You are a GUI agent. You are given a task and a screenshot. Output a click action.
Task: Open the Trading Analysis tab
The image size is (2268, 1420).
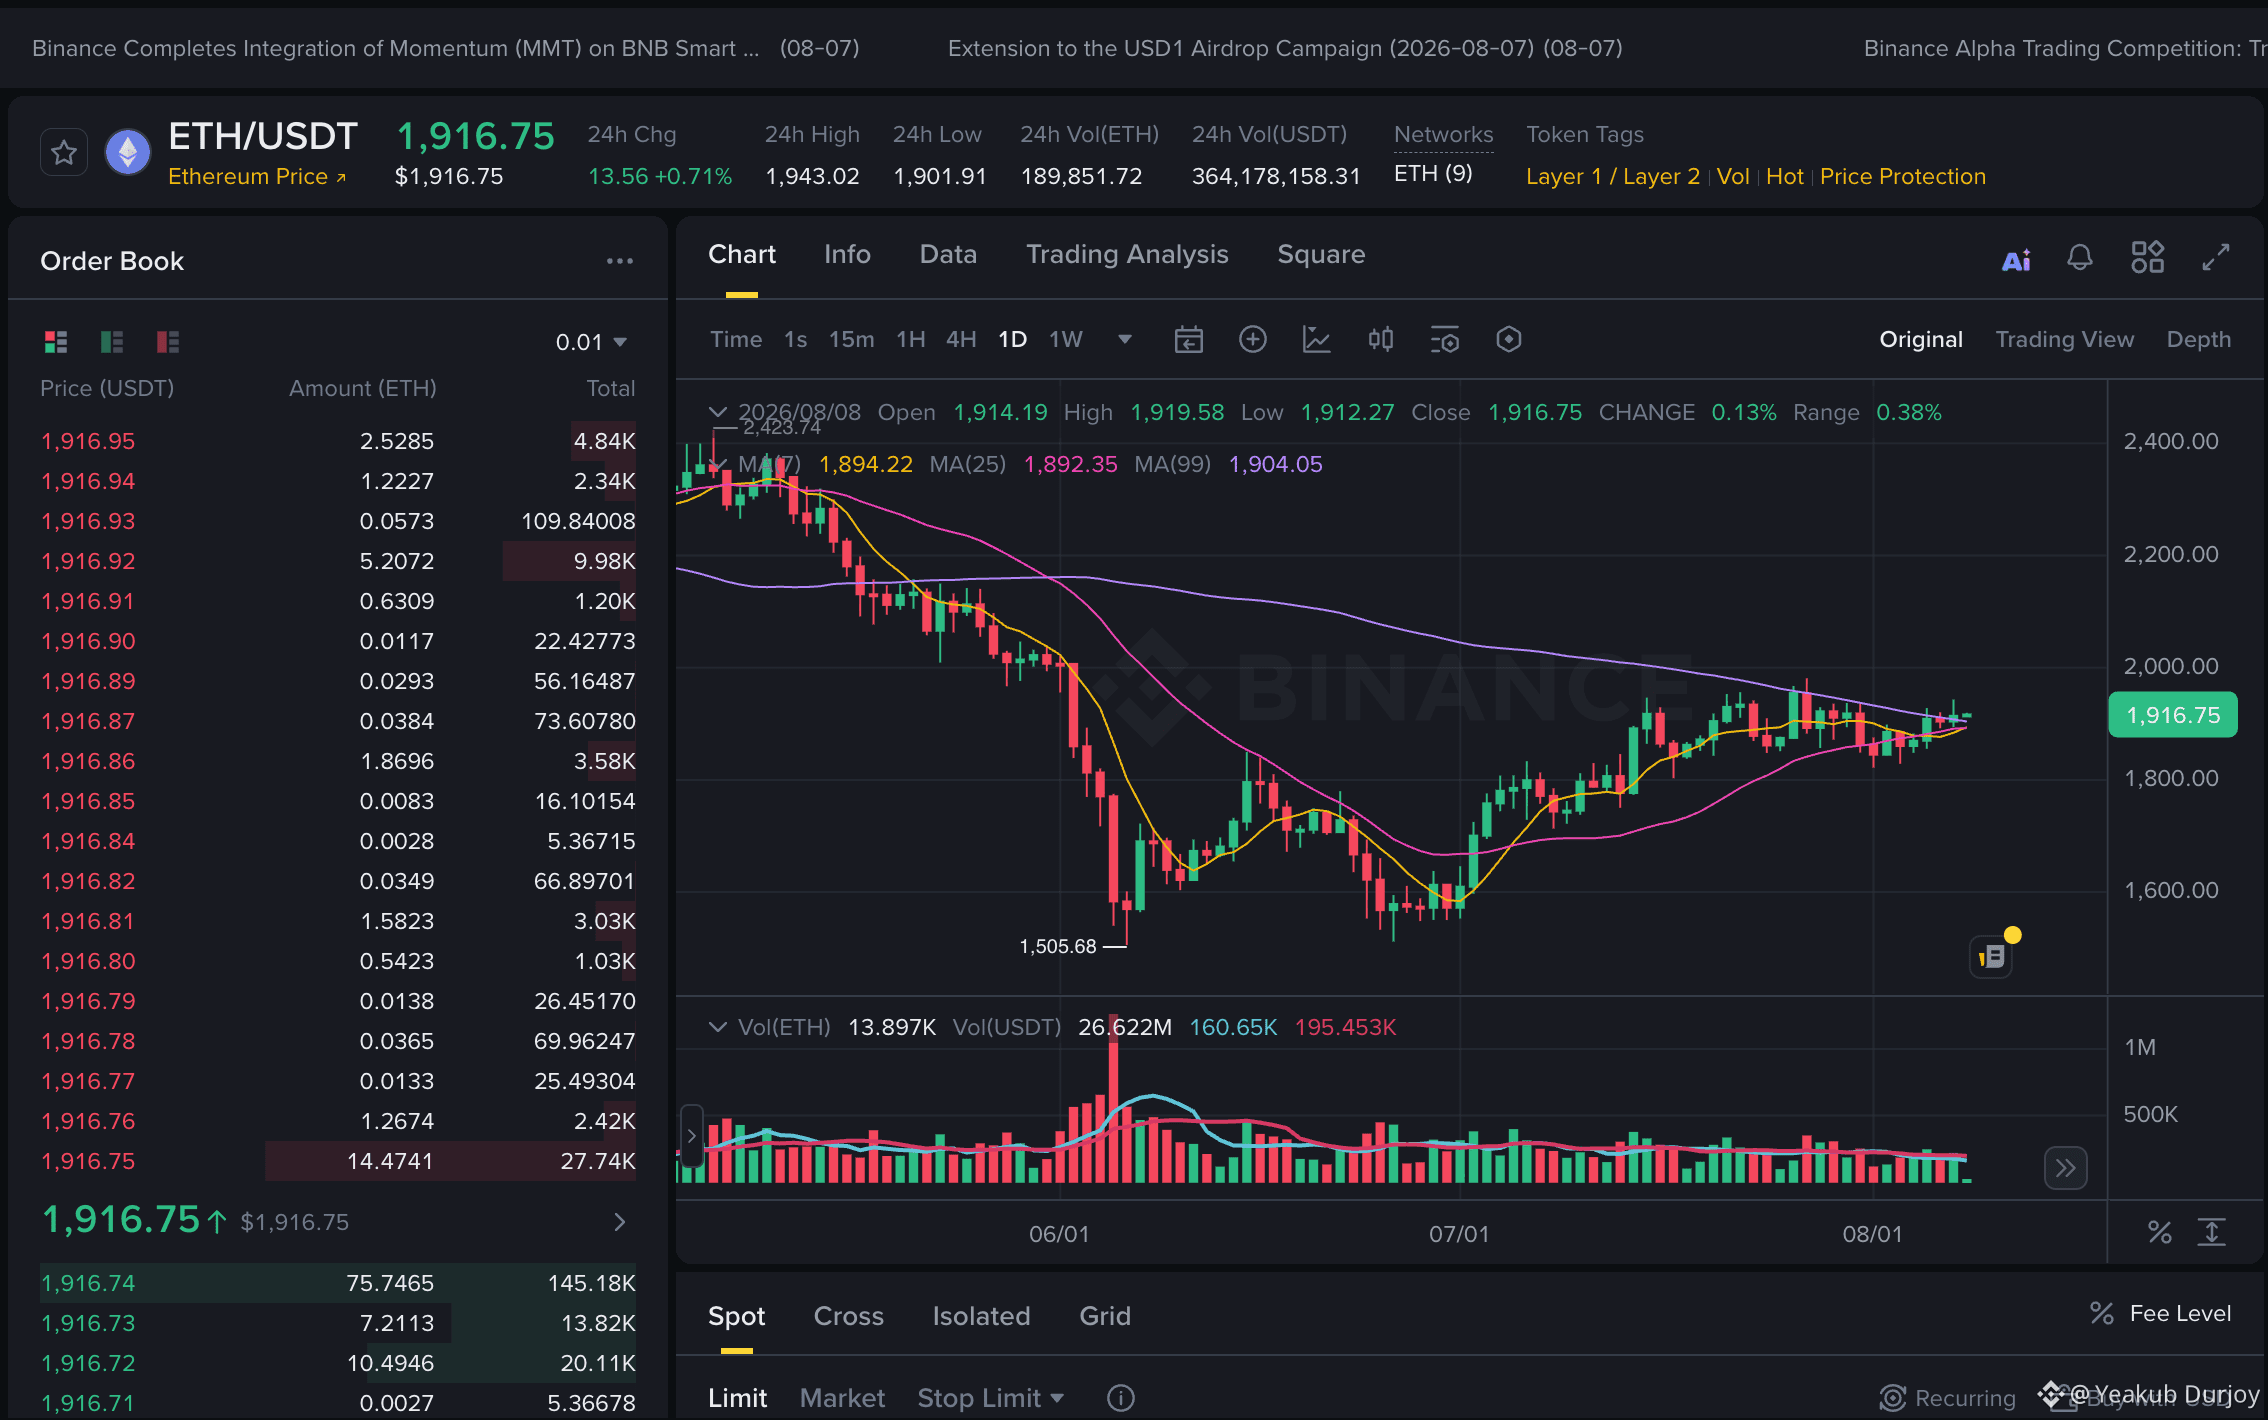tap(1127, 255)
